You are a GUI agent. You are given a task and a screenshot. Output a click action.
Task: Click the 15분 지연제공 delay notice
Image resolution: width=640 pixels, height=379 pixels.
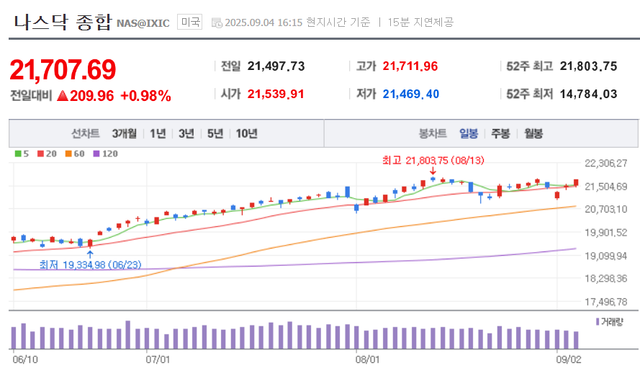(420, 22)
